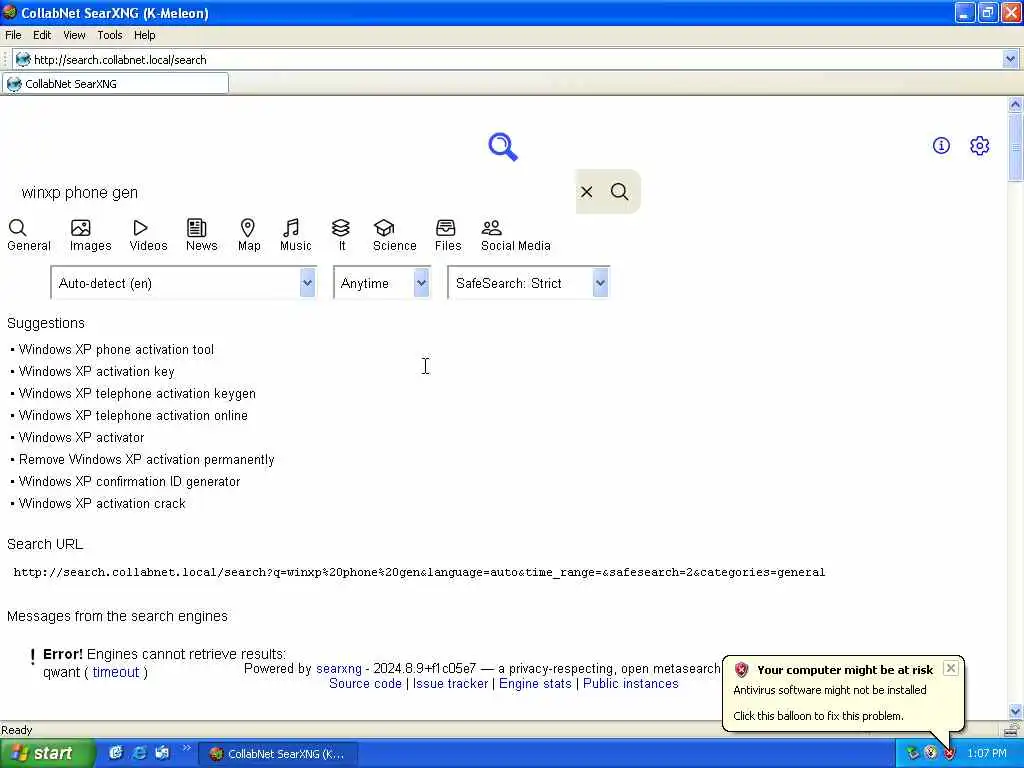Open the Music category

click(295, 235)
